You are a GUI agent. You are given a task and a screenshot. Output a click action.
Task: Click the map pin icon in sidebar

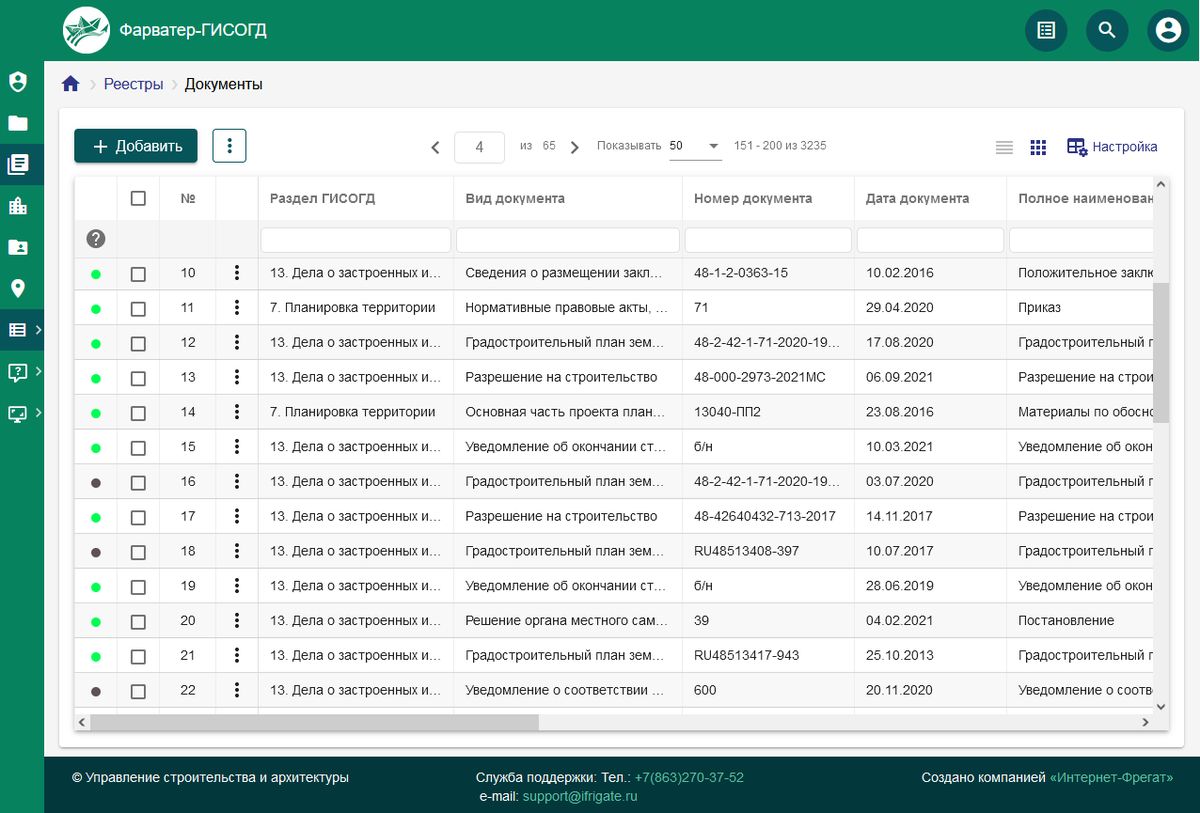point(18,288)
